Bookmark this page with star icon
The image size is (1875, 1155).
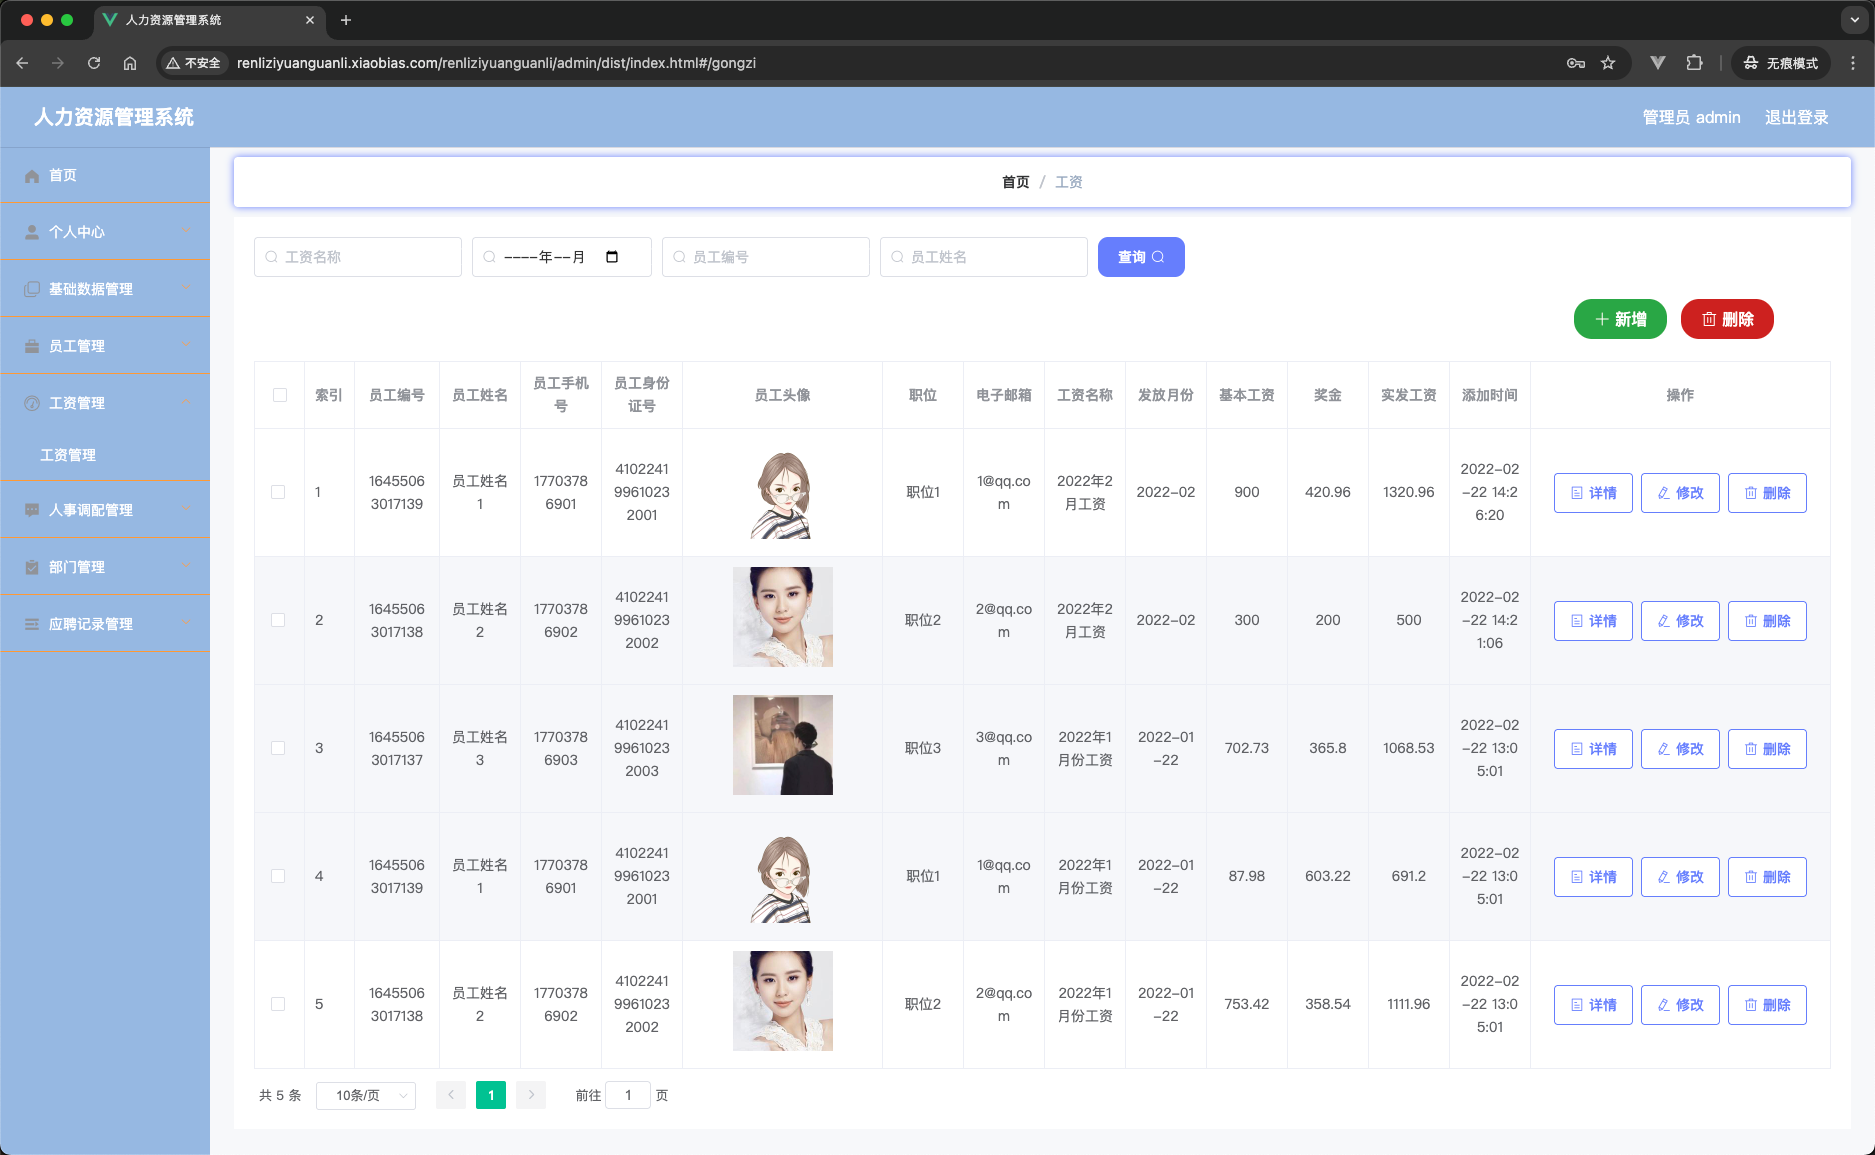[x=1608, y=63]
